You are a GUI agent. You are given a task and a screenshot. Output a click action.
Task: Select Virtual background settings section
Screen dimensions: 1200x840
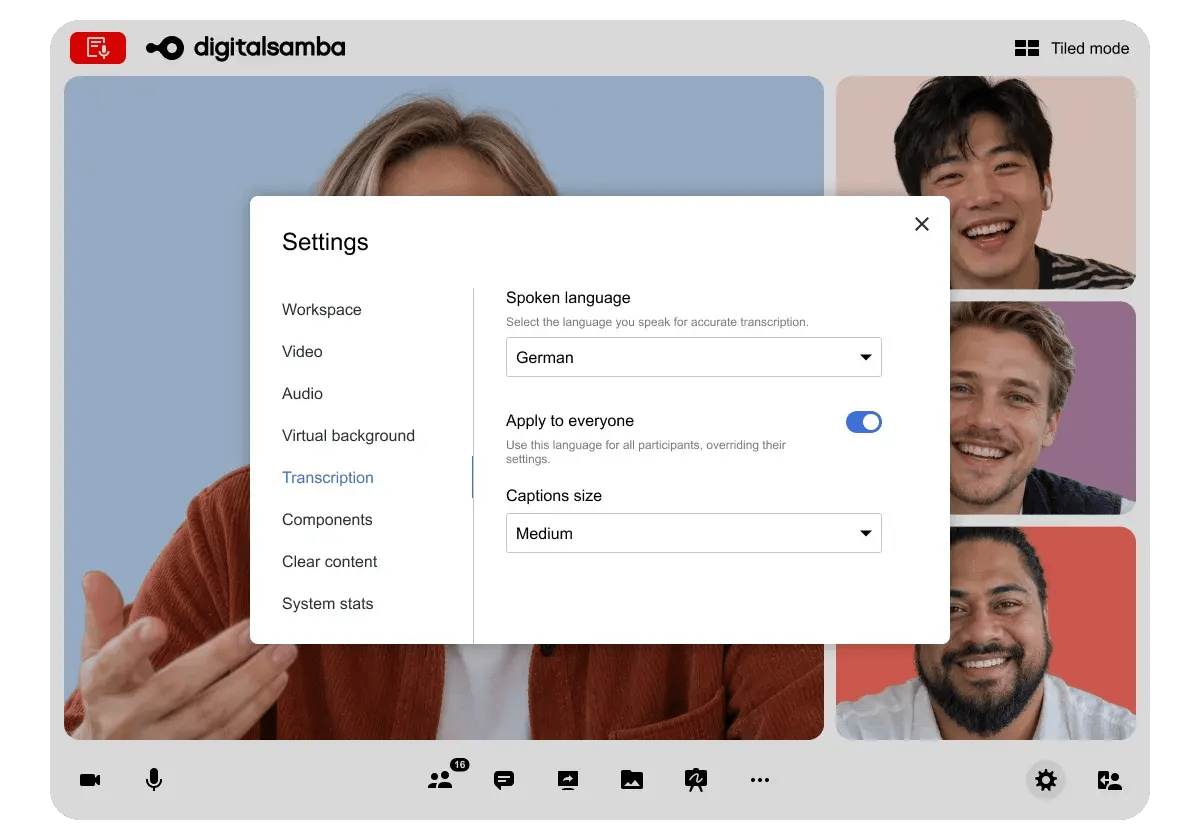coord(348,436)
